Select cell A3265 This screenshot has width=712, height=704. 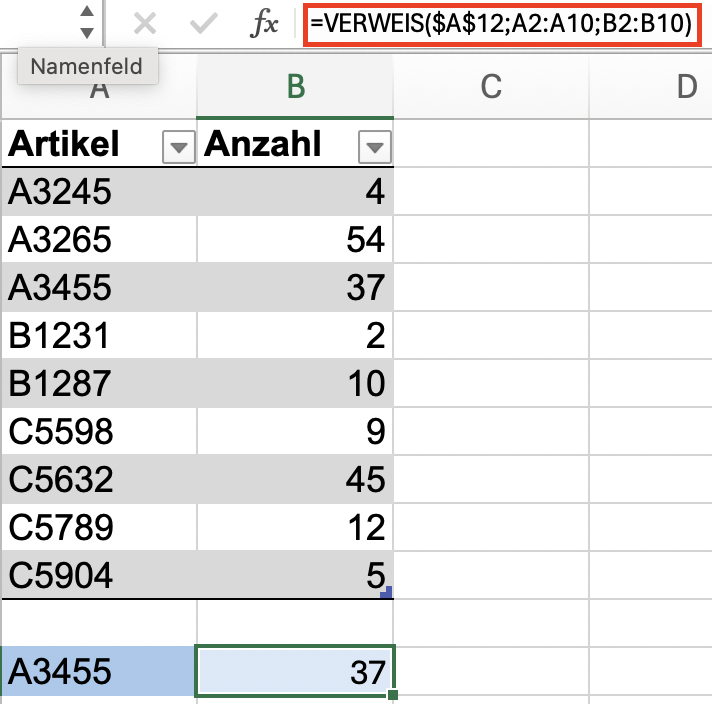[x=99, y=239]
